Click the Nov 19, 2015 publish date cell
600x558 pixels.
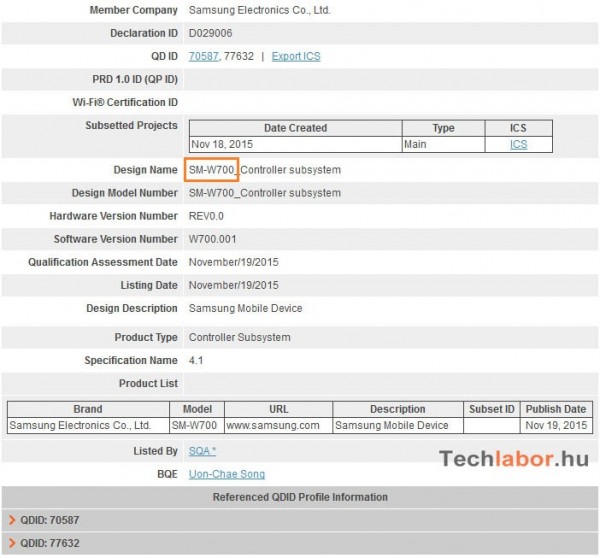(556, 425)
